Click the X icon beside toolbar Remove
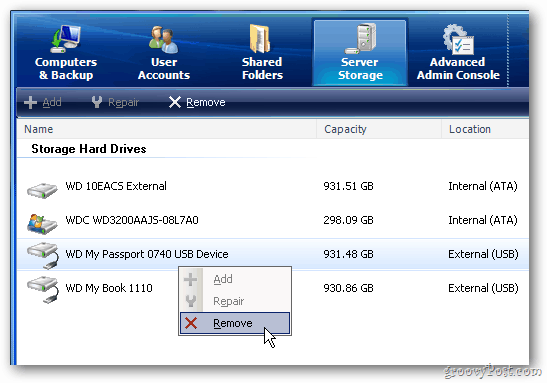 [175, 102]
